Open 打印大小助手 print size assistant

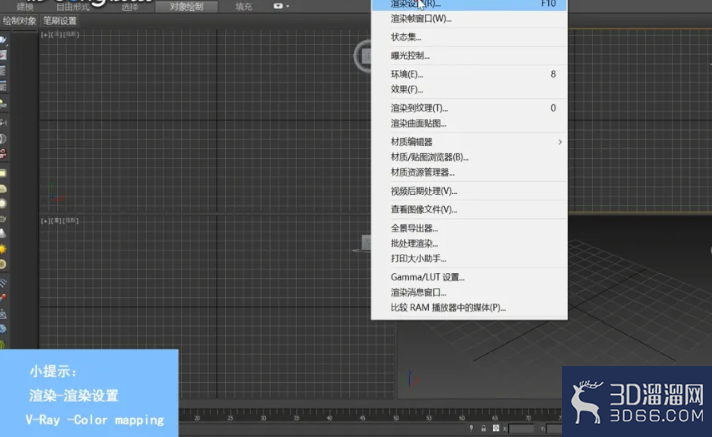tap(470, 258)
